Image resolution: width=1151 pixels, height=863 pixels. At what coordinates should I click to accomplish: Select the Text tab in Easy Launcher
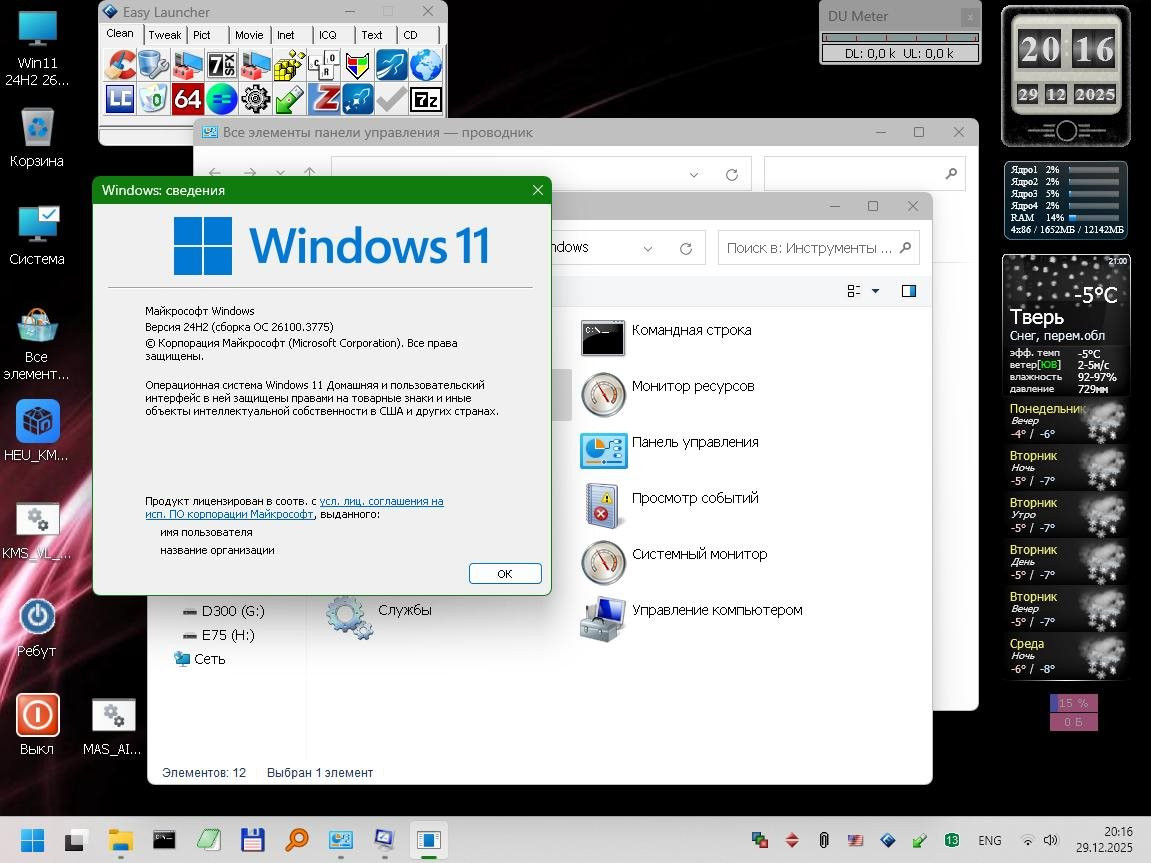(371, 34)
